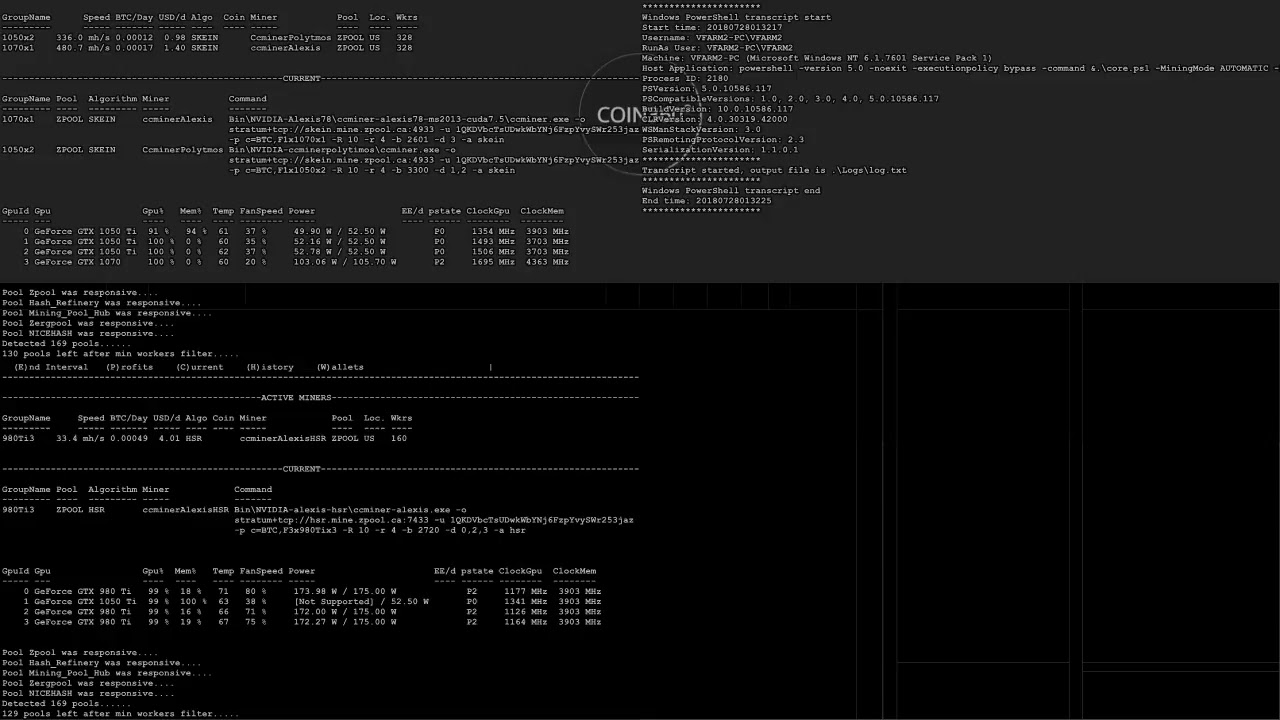Click 'PSRemotingProtocolVersion: 2.3' line
Viewport: 1280px width, 720px height.
click(723, 140)
